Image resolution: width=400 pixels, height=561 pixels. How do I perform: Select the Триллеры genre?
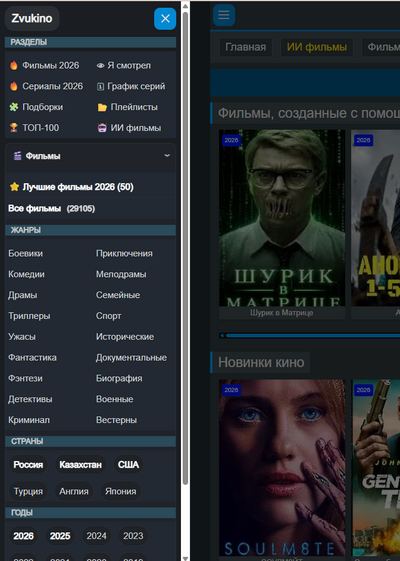(x=29, y=316)
